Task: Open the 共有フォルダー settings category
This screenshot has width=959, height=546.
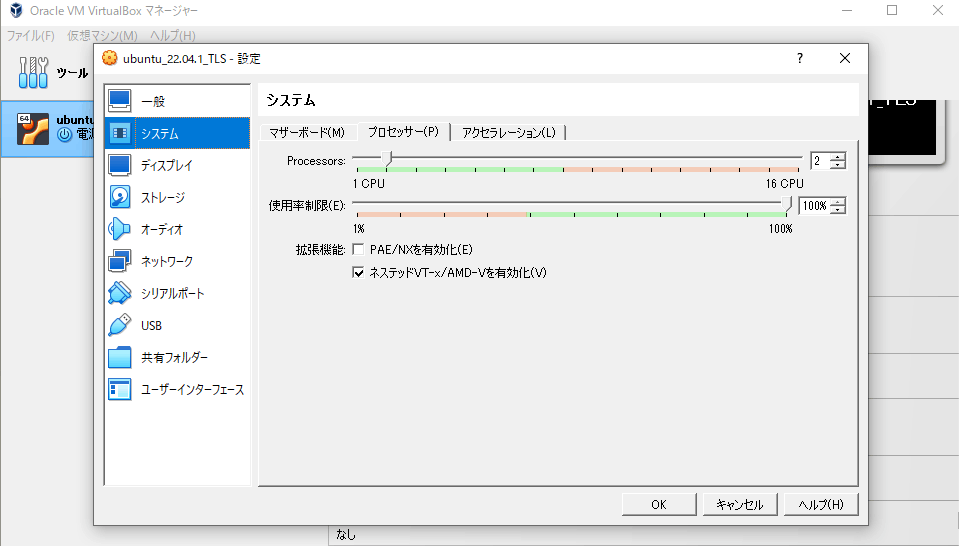Action: [177, 357]
